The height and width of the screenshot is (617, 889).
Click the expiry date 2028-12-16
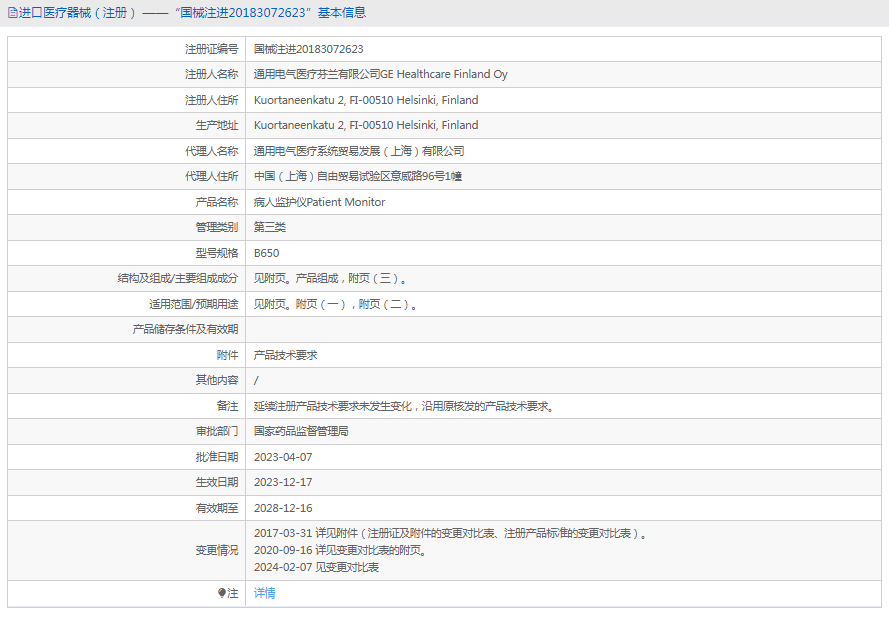[283, 508]
